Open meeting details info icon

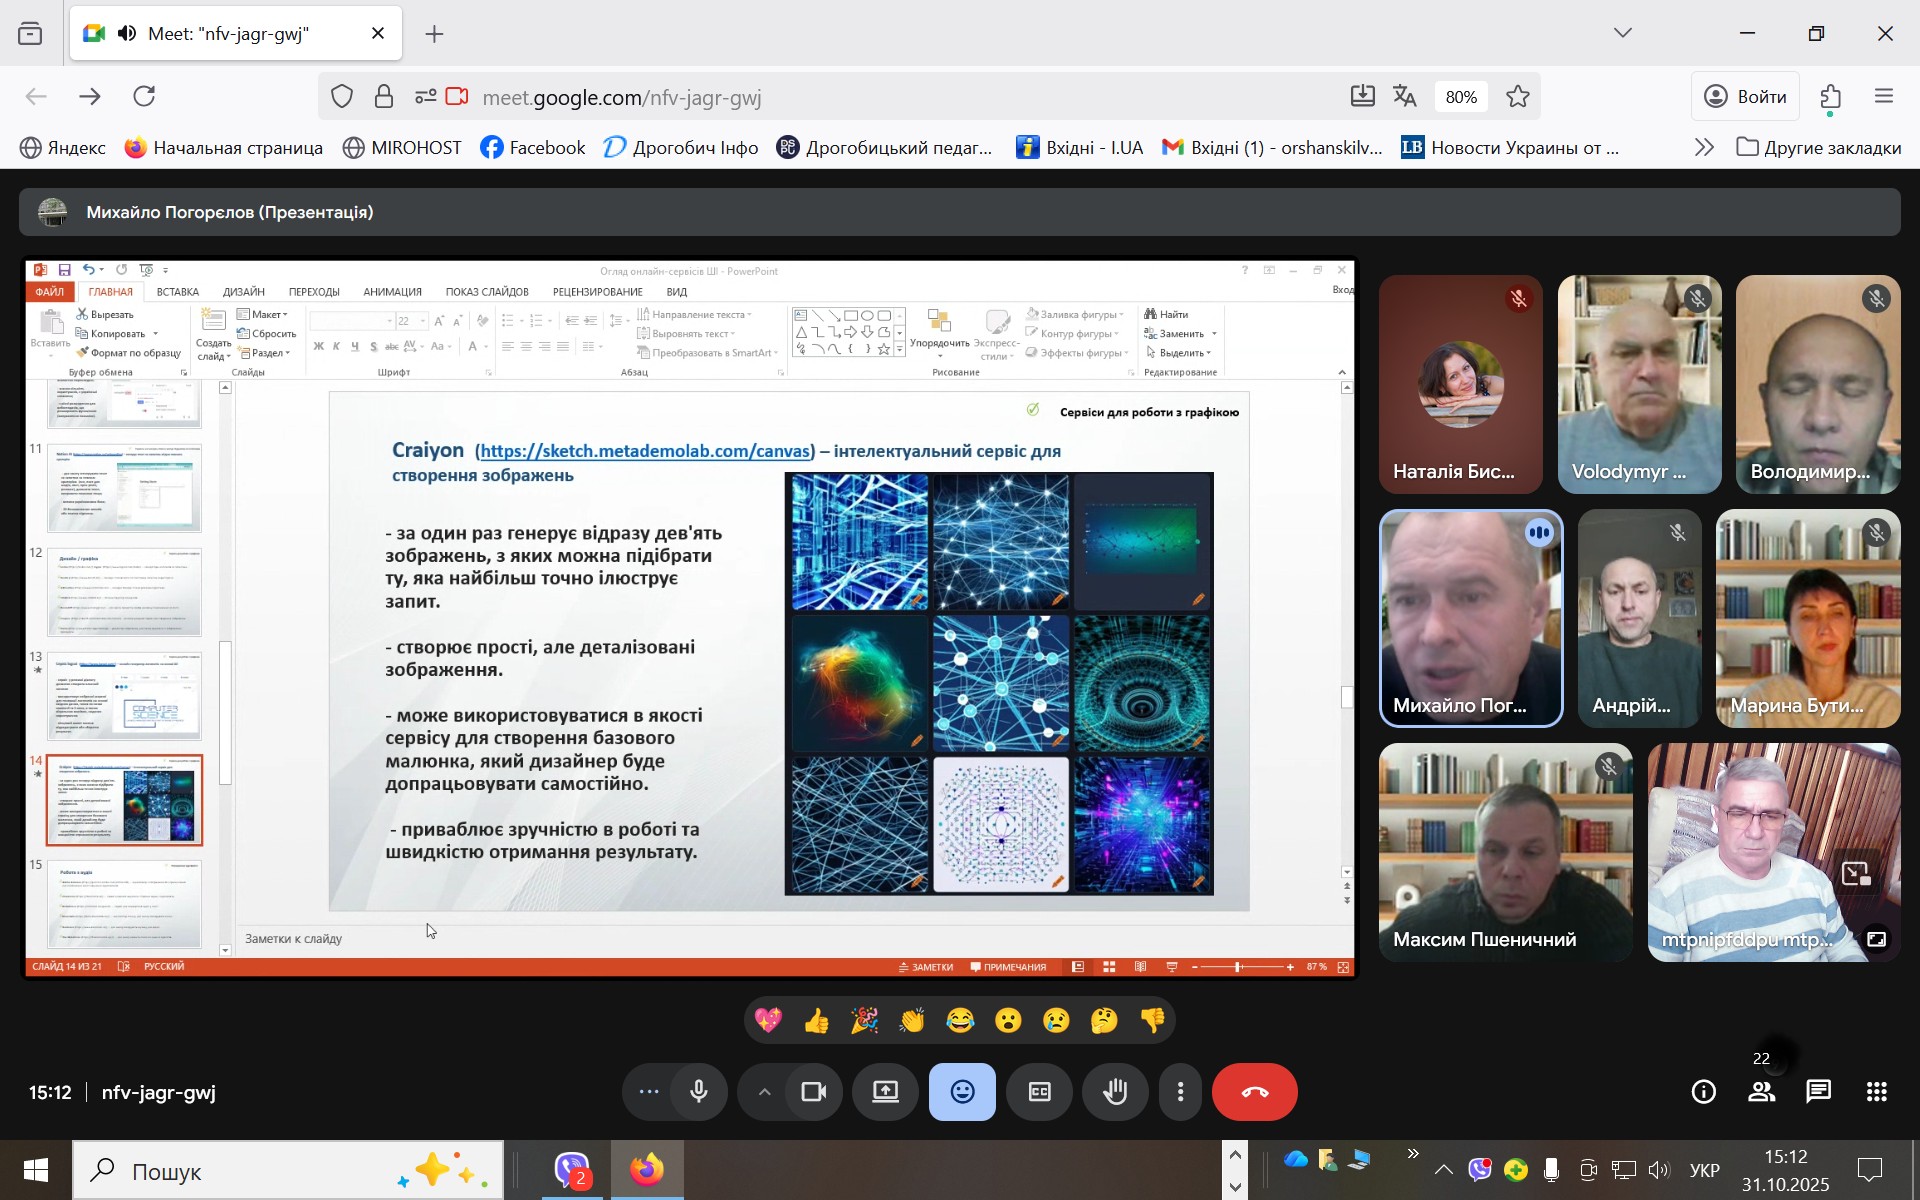click(x=1703, y=1092)
